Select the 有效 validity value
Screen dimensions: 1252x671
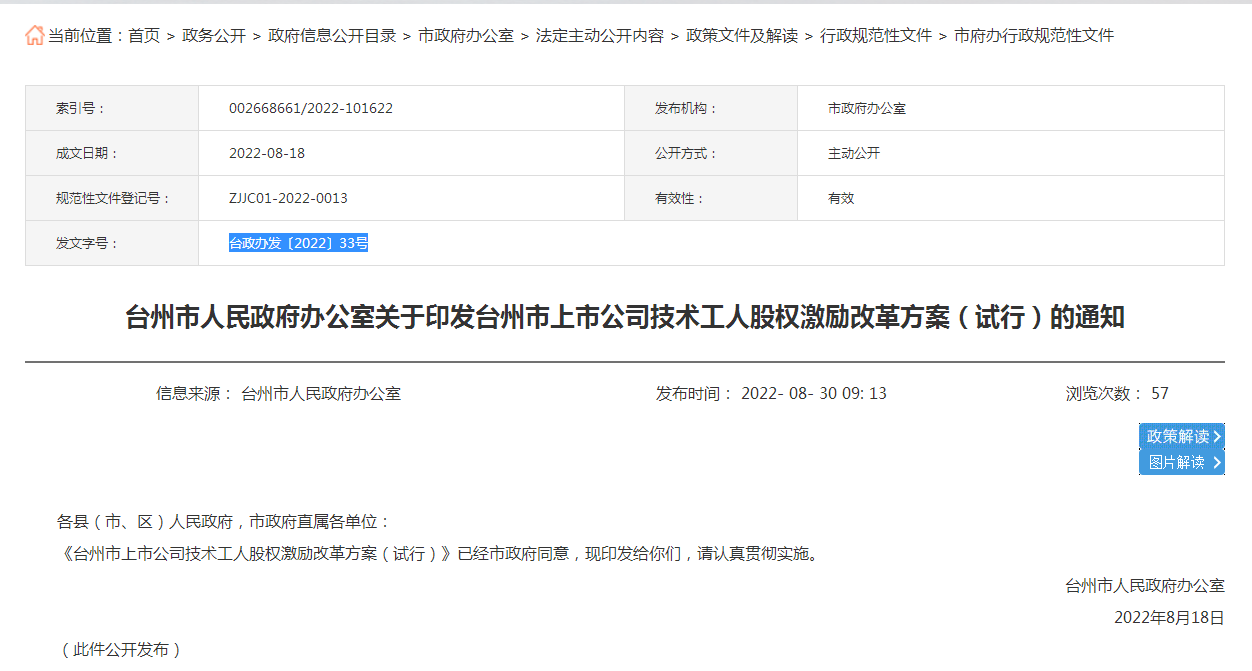coord(841,198)
